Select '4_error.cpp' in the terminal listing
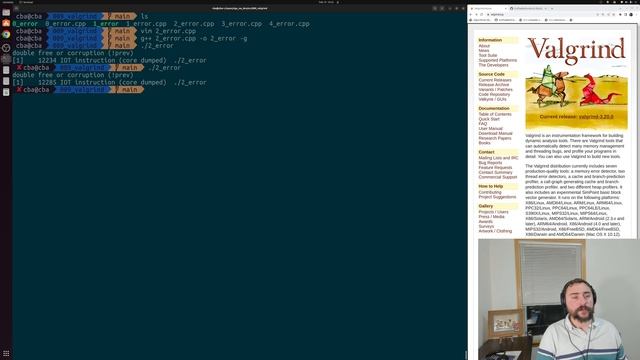 click(x=289, y=24)
